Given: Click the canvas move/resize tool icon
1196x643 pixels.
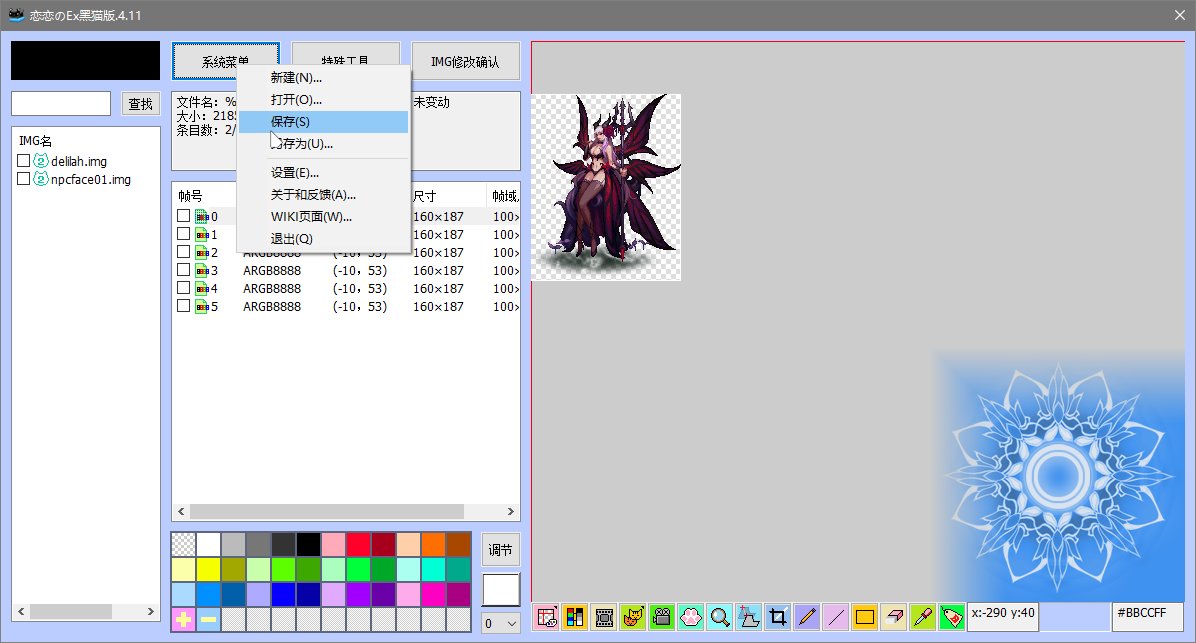Looking at the screenshot, I should point(749,617).
